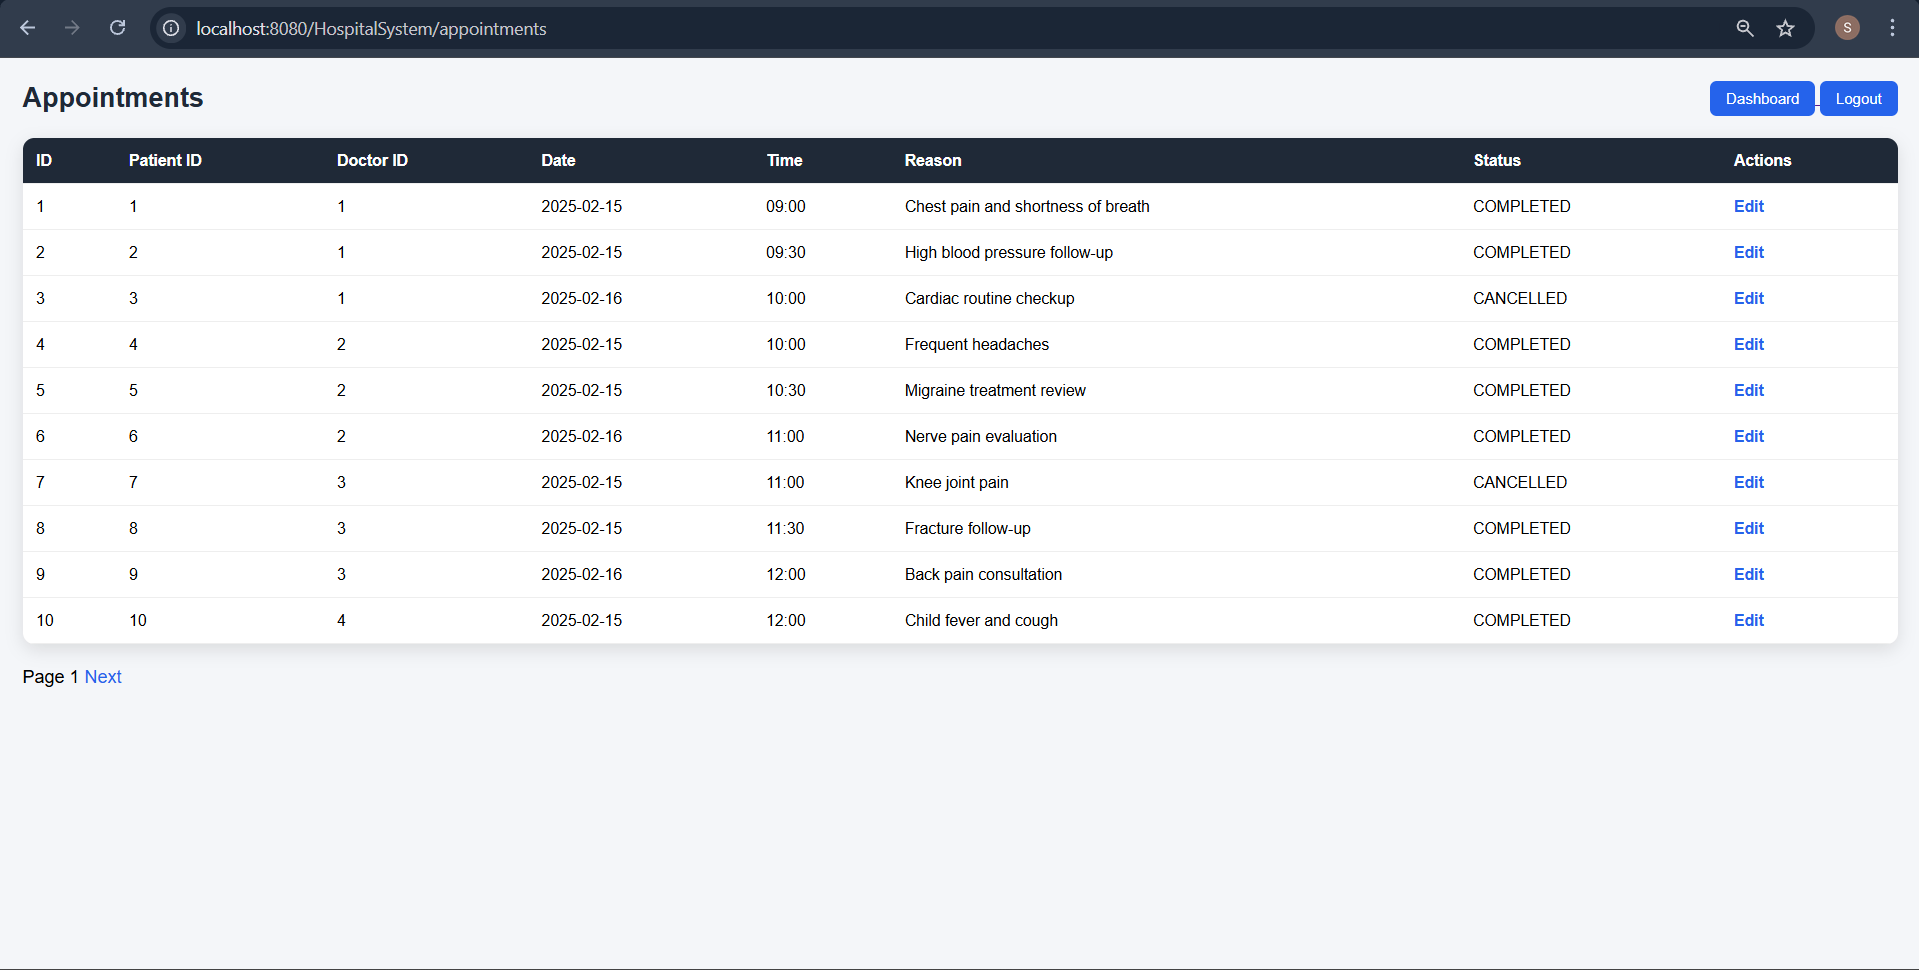Viewport: 1919px width, 970px height.
Task: View site information icon in address bar
Action: point(172,28)
